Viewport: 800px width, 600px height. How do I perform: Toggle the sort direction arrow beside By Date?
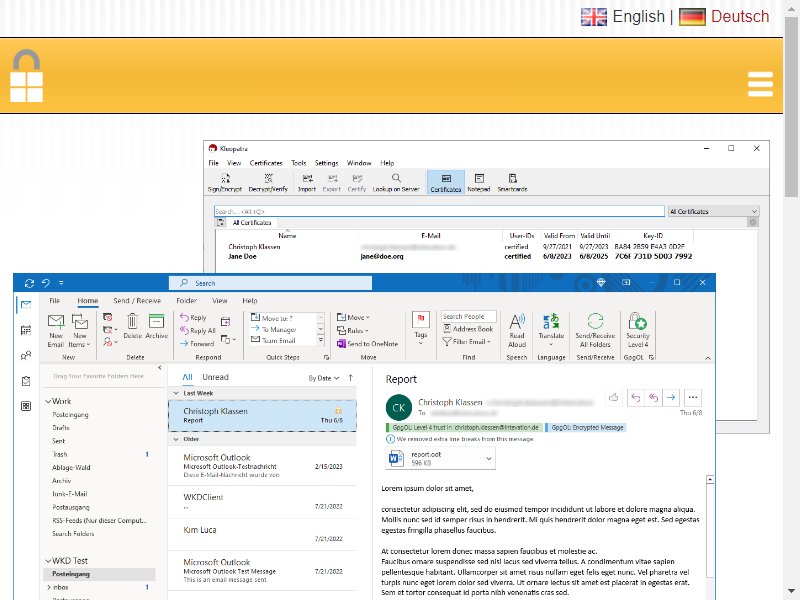click(351, 378)
